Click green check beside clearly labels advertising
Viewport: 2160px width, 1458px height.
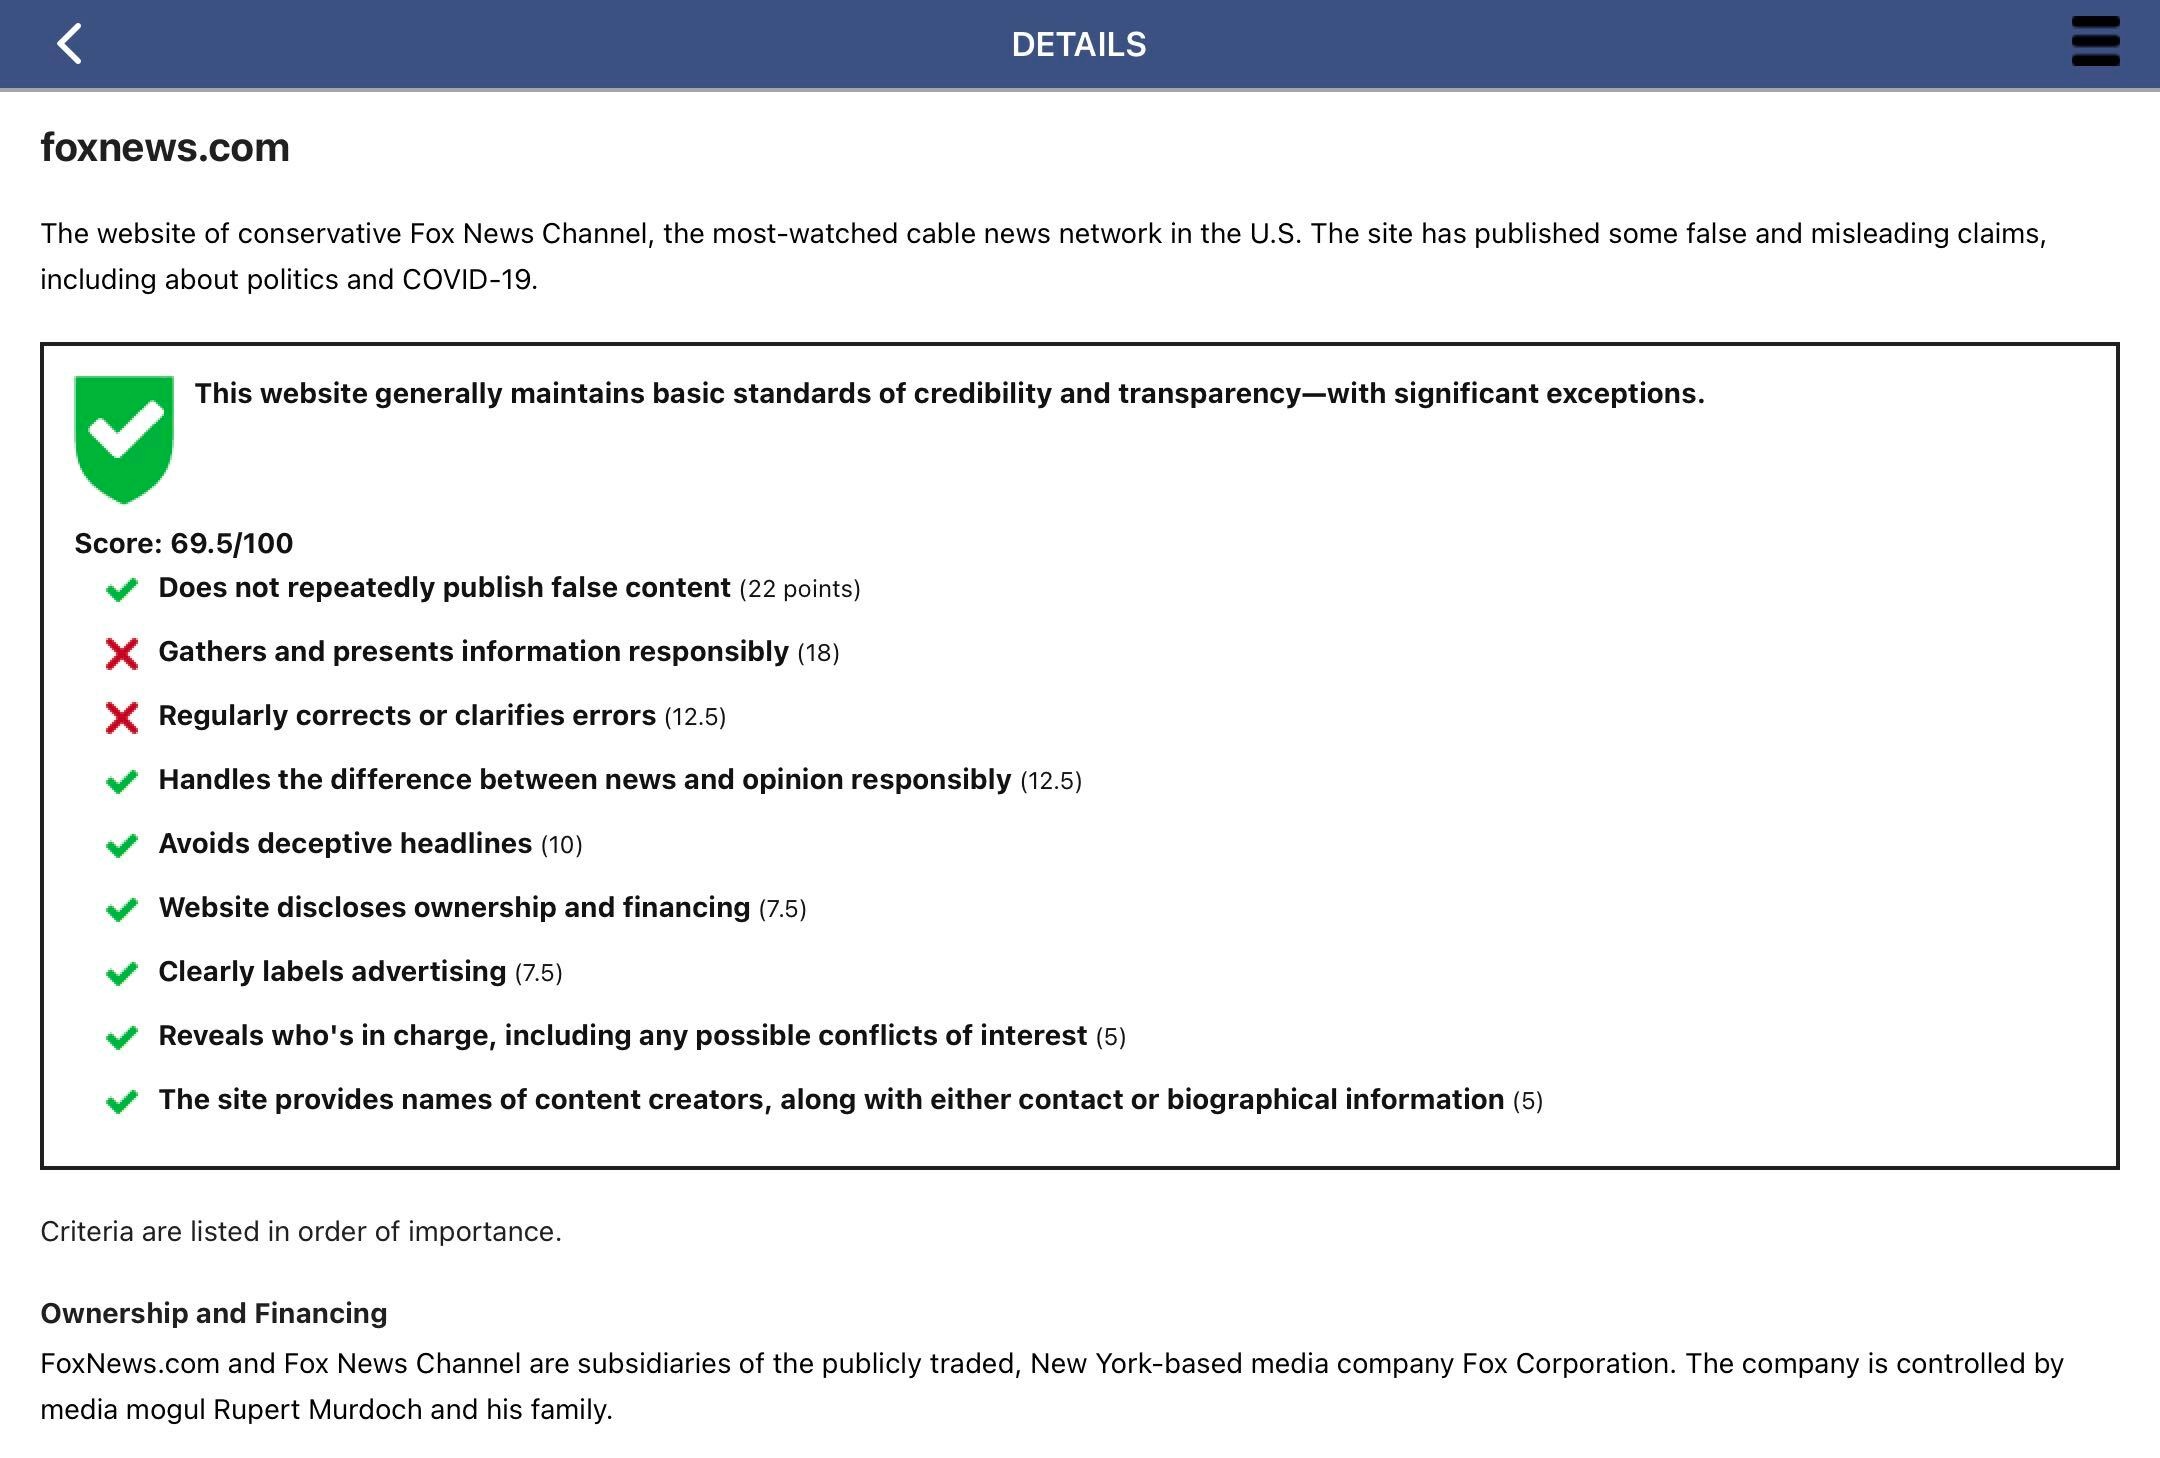point(121,973)
